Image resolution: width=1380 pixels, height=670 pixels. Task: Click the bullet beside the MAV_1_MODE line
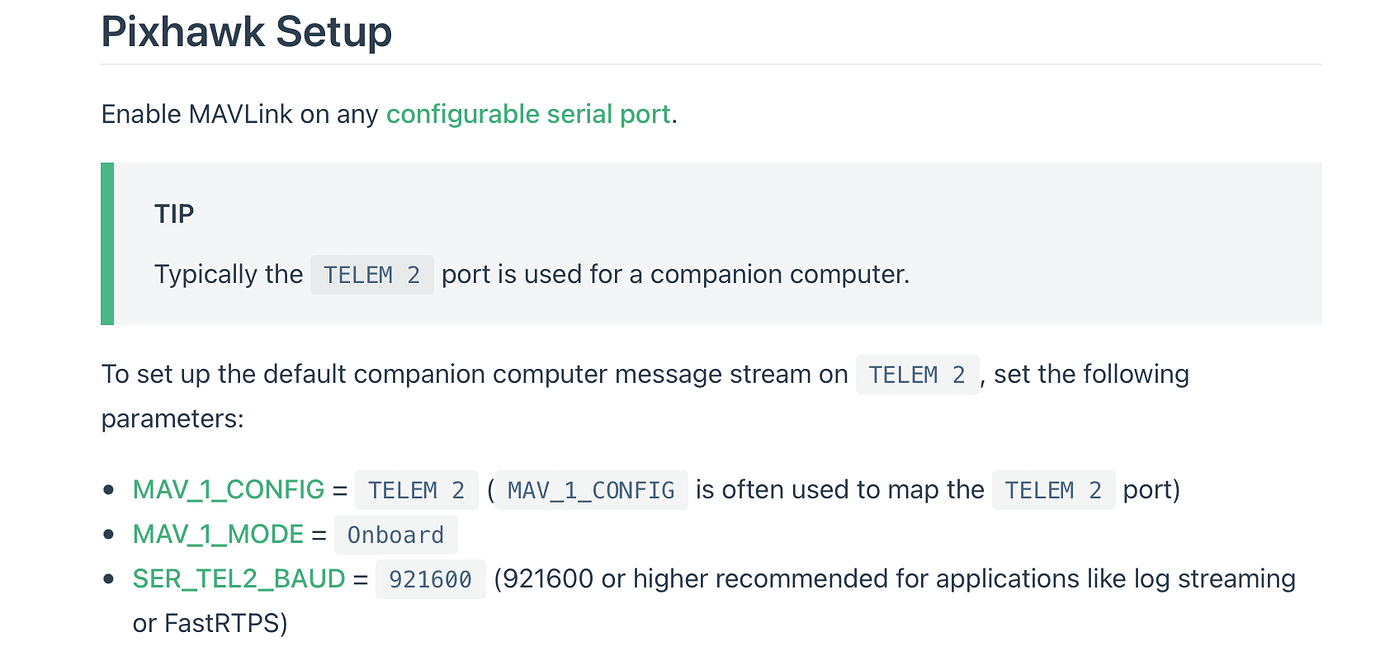coord(109,535)
